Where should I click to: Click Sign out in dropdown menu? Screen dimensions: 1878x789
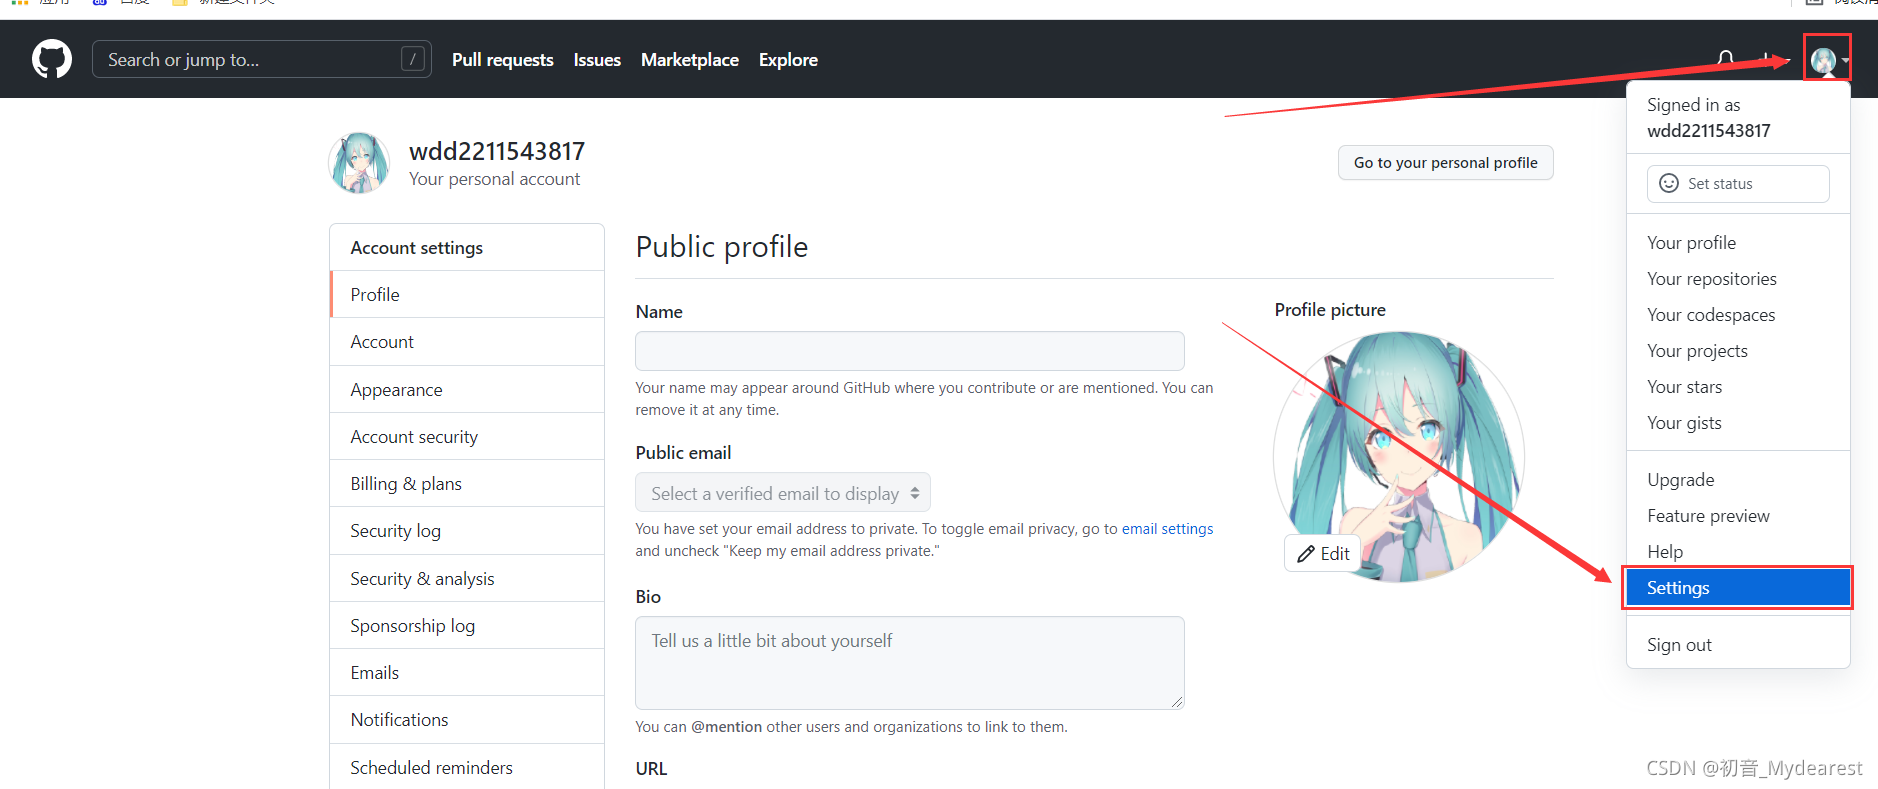[x=1738, y=645]
